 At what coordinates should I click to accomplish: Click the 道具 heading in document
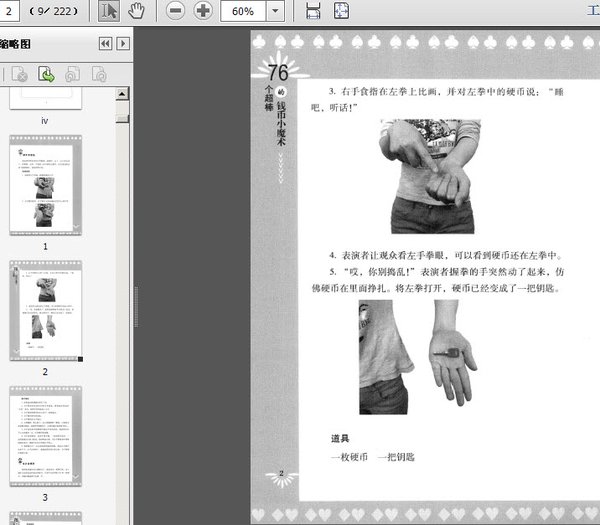[x=340, y=439]
